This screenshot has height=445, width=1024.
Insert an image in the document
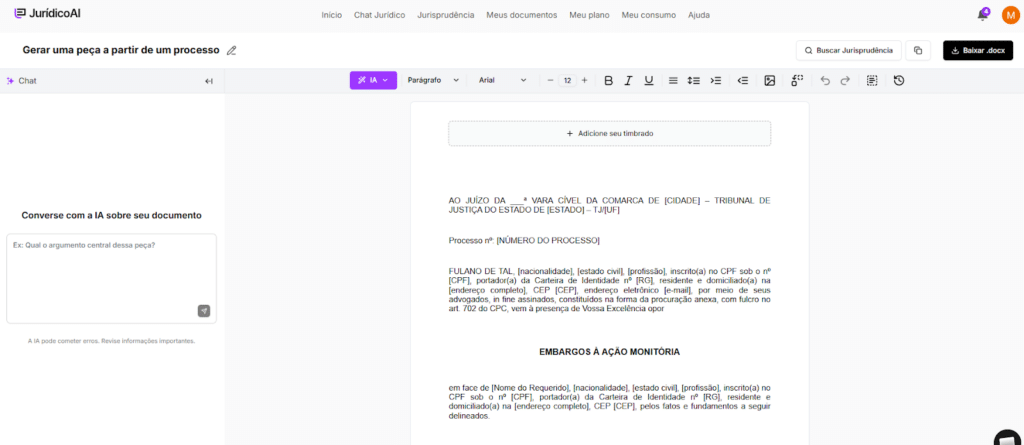click(x=769, y=80)
